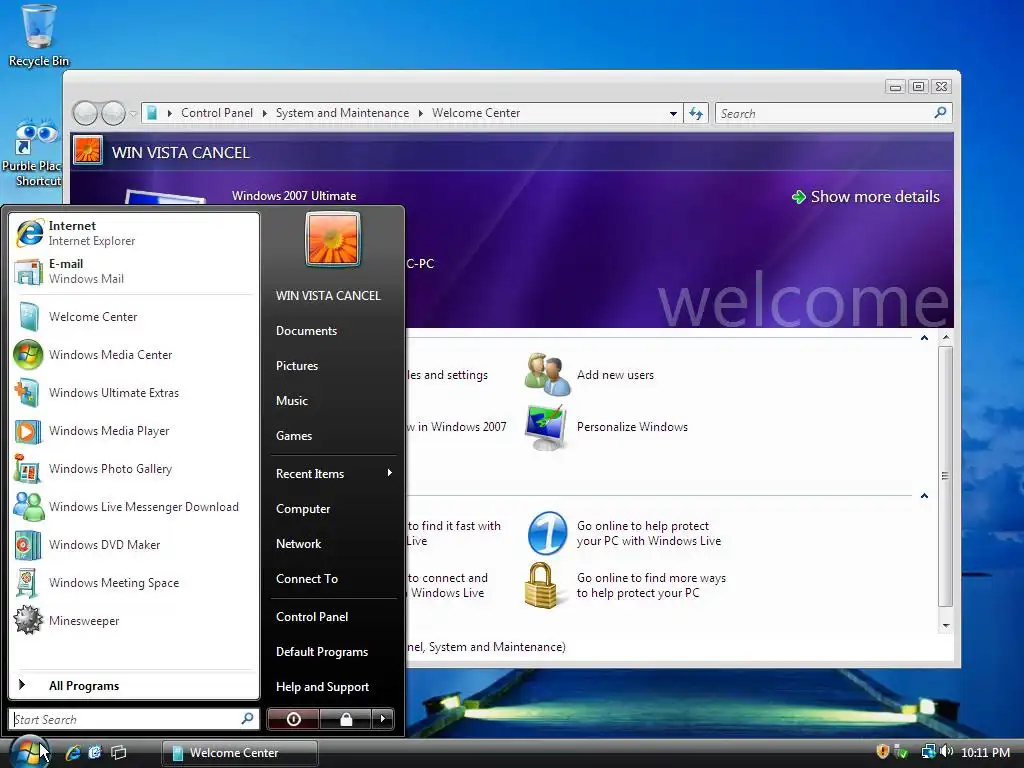Expand All Programs list

134,686
